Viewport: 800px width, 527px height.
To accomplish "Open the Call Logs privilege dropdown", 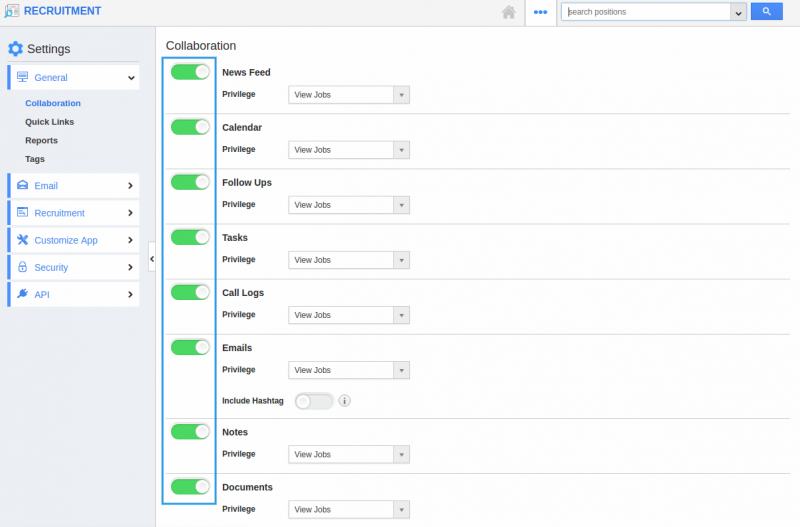I will [349, 315].
